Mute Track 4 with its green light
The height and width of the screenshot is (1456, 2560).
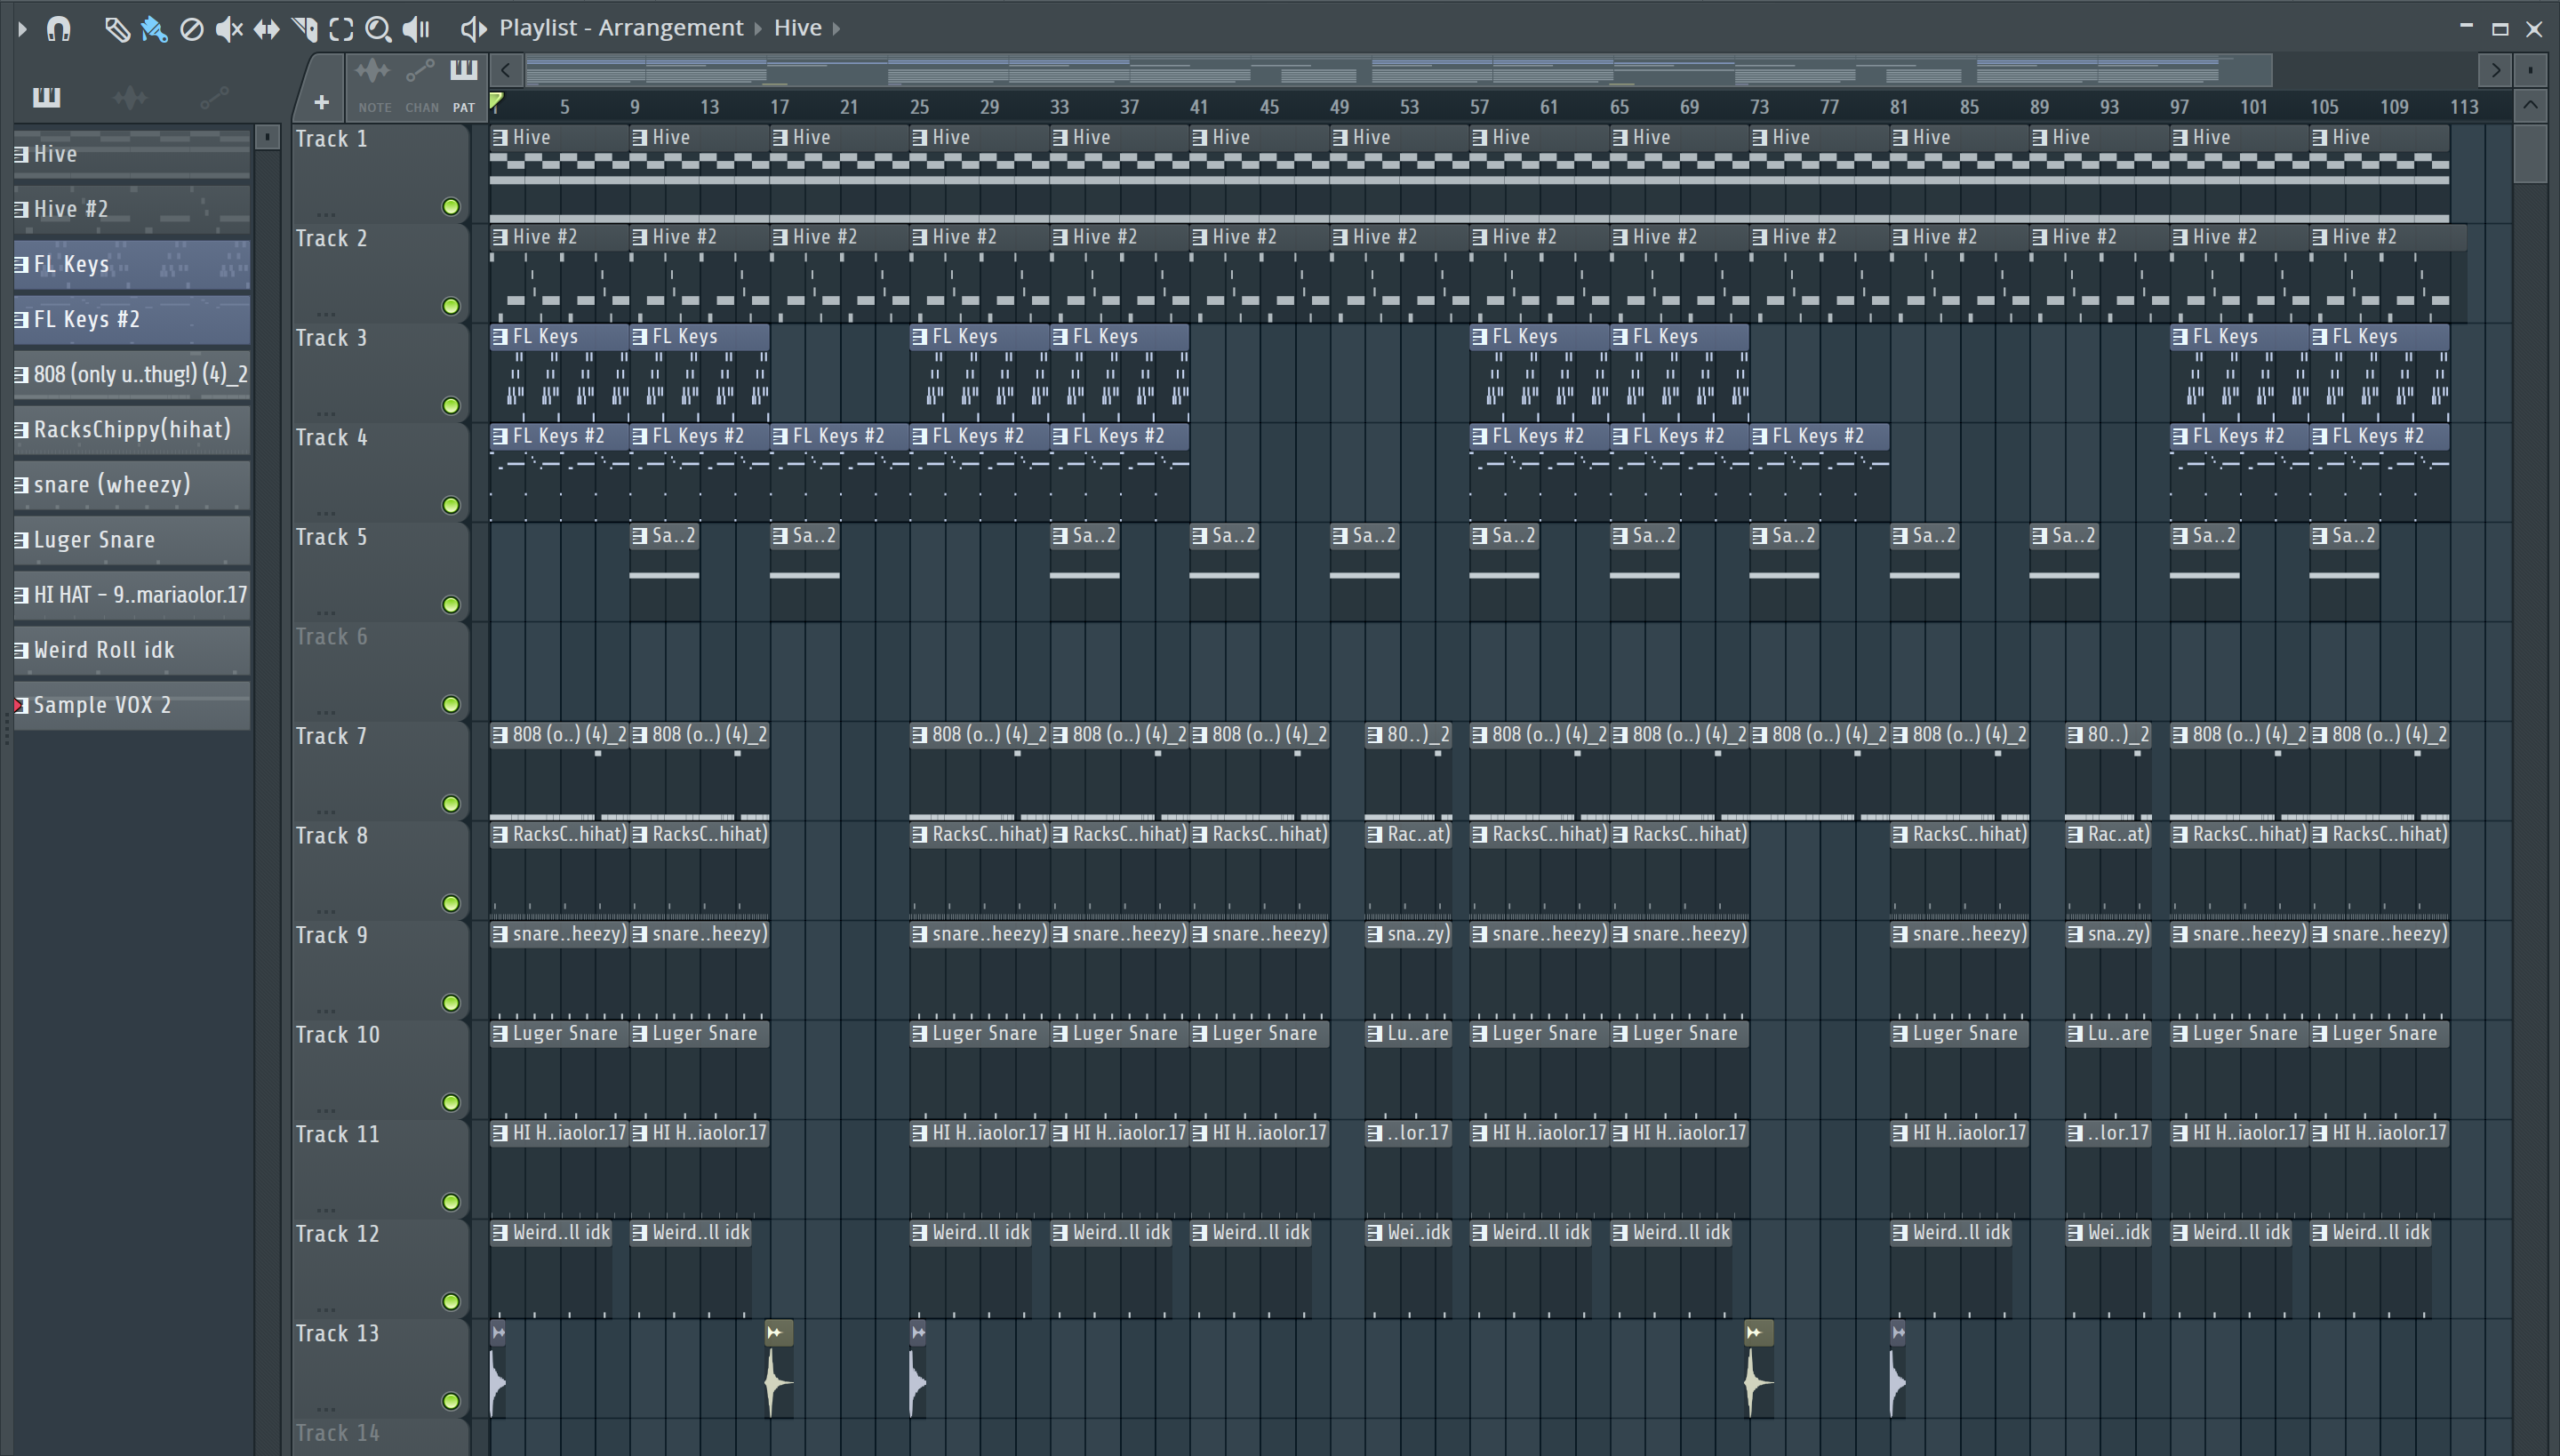point(451,505)
